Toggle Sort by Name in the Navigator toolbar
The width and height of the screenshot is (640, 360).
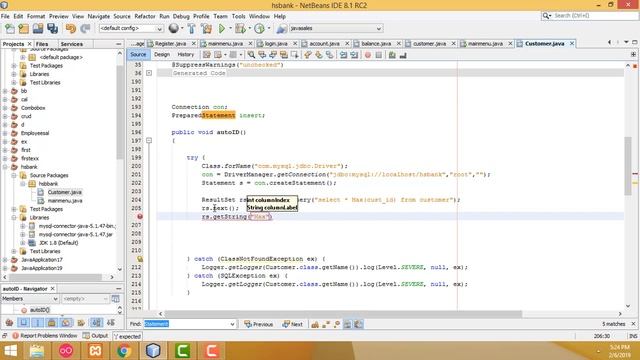pyautogui.click(x=96, y=323)
